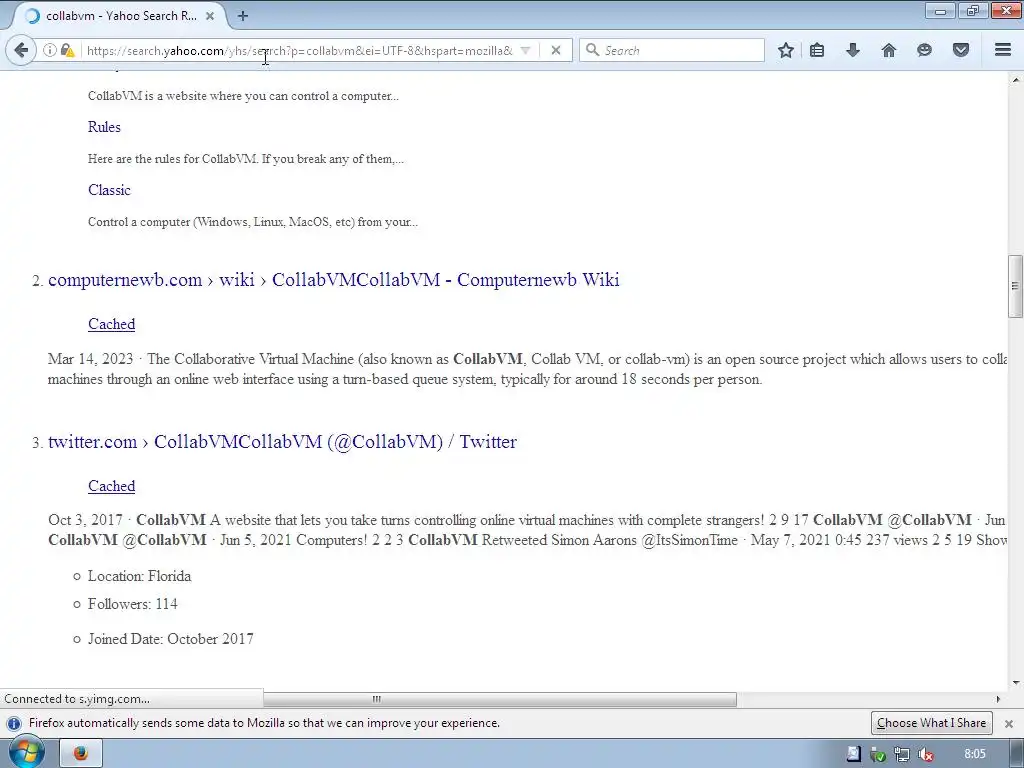The height and width of the screenshot is (768, 1024).
Task: Click the Choose What I Share button
Action: [x=931, y=723]
